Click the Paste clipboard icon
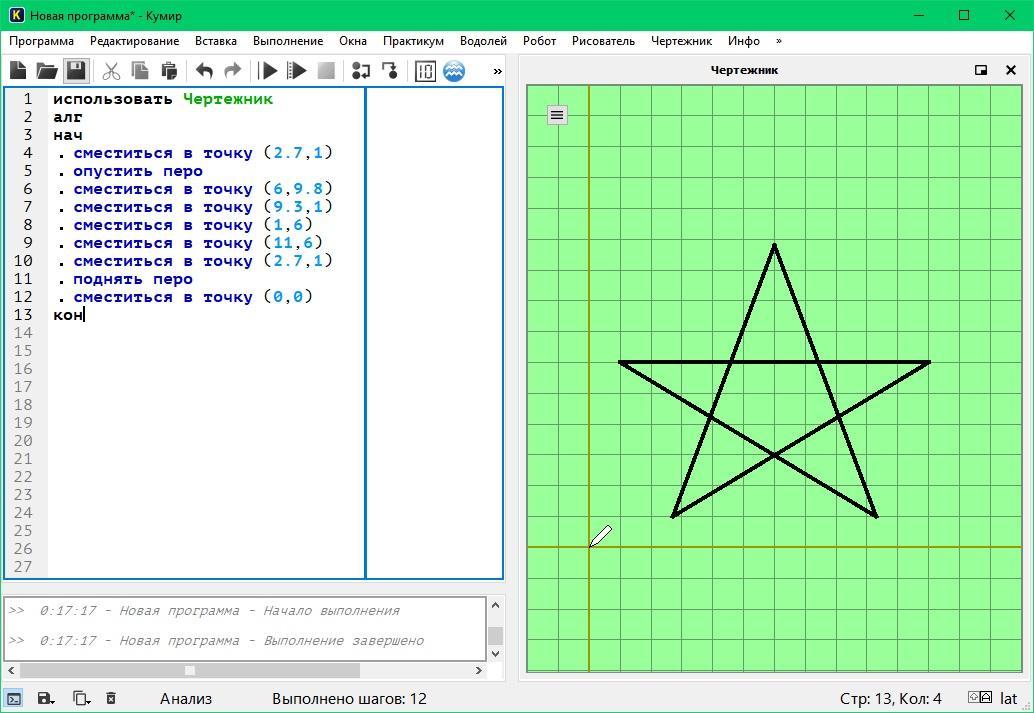The image size is (1034, 713). pos(169,71)
